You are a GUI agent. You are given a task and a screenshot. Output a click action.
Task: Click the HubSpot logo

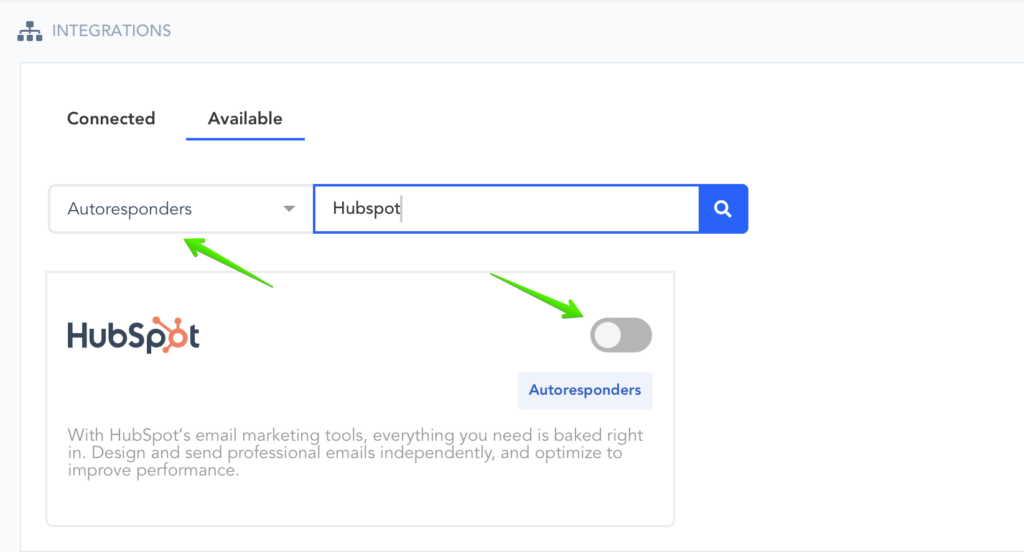(133, 337)
